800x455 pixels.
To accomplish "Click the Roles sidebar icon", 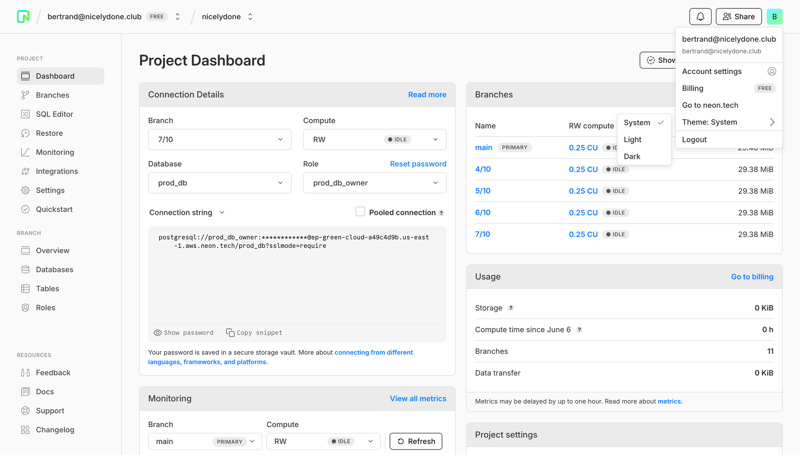I will (x=25, y=308).
